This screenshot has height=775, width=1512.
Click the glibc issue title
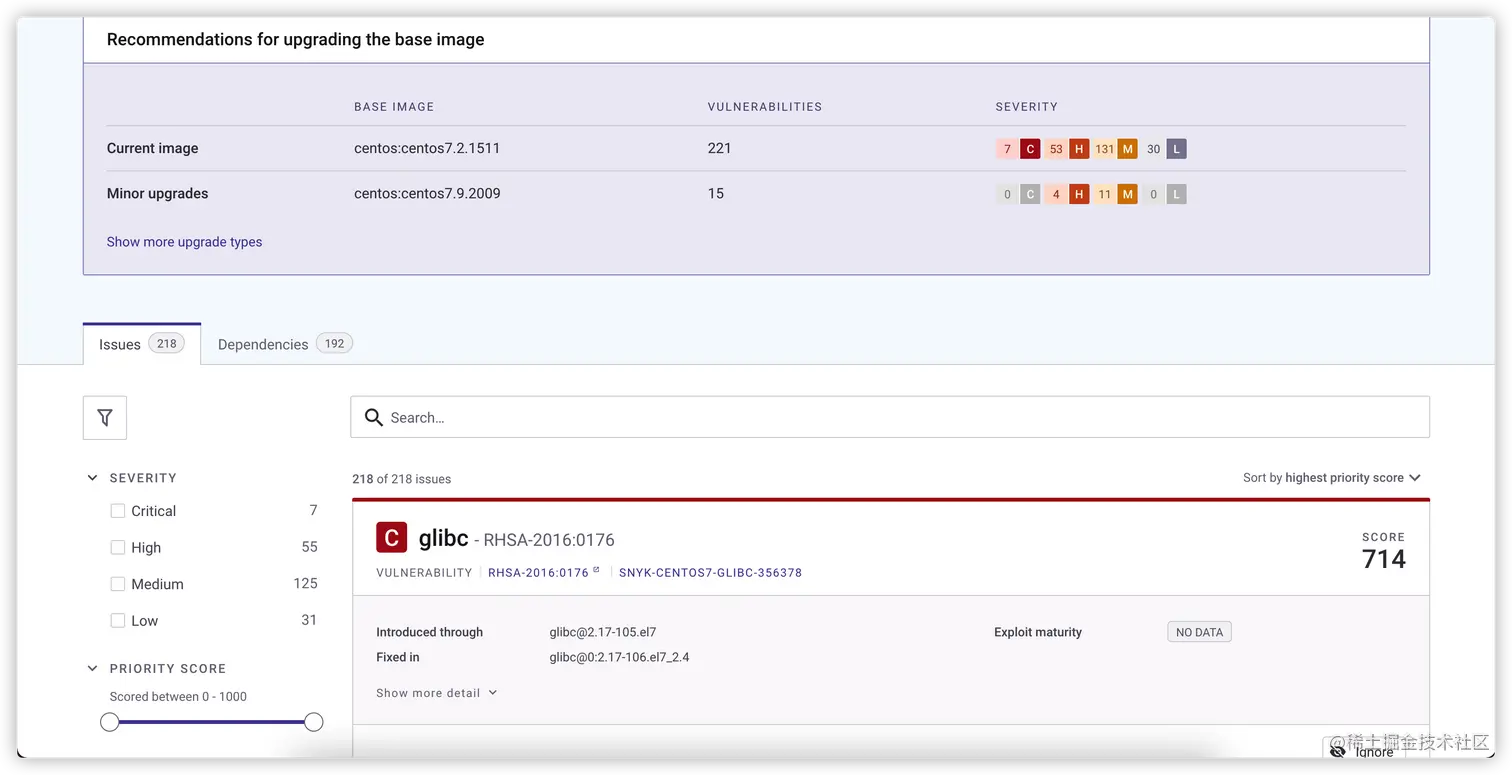444,538
